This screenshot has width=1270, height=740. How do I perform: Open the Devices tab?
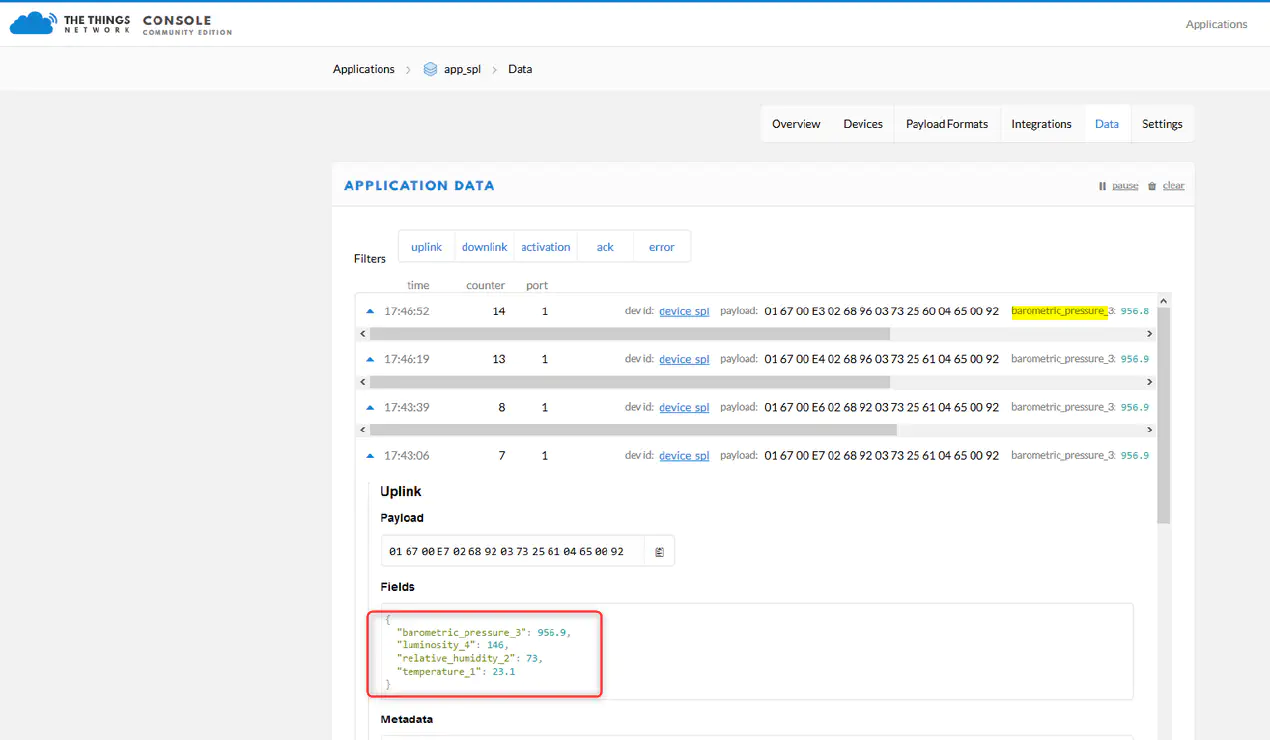863,124
